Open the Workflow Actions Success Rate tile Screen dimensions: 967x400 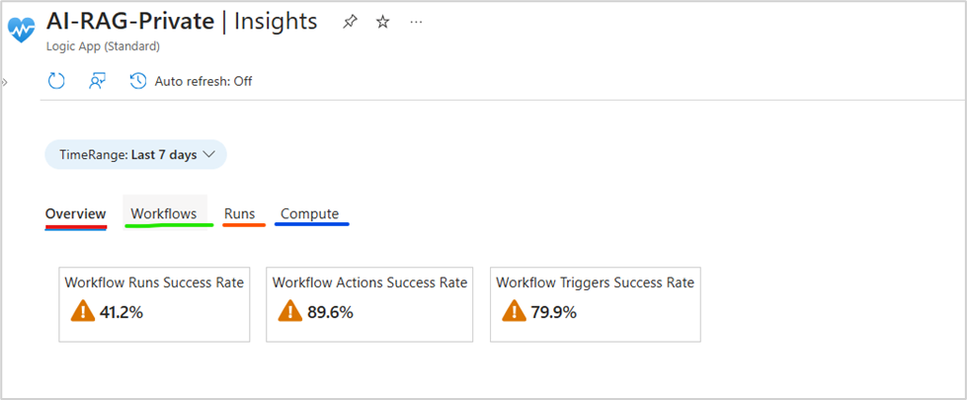[369, 304]
